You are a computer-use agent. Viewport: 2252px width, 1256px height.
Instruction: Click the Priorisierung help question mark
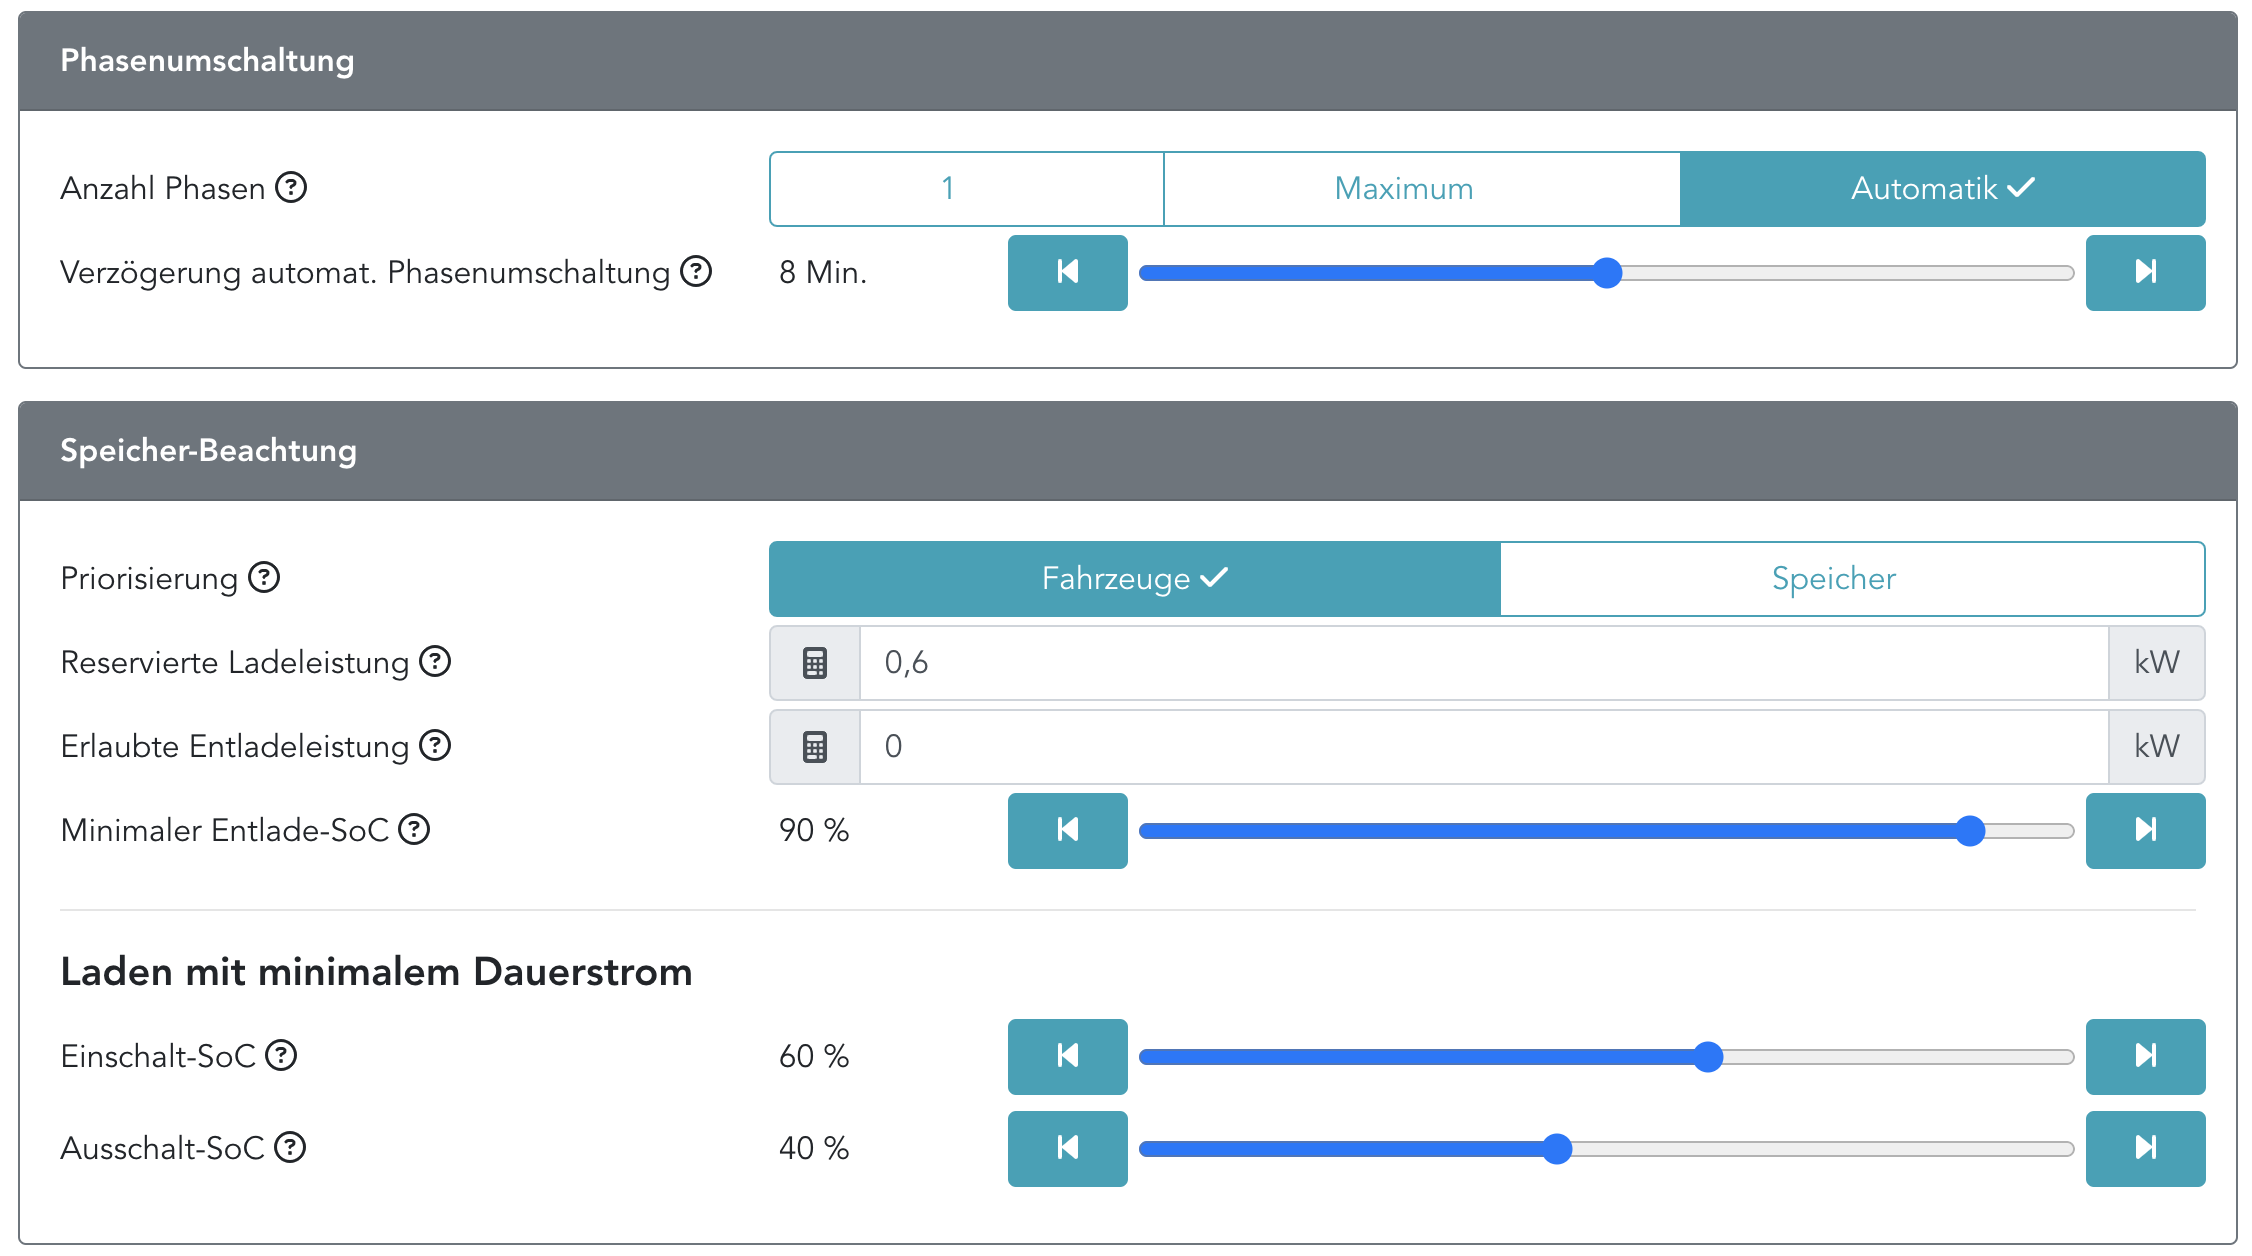click(264, 577)
